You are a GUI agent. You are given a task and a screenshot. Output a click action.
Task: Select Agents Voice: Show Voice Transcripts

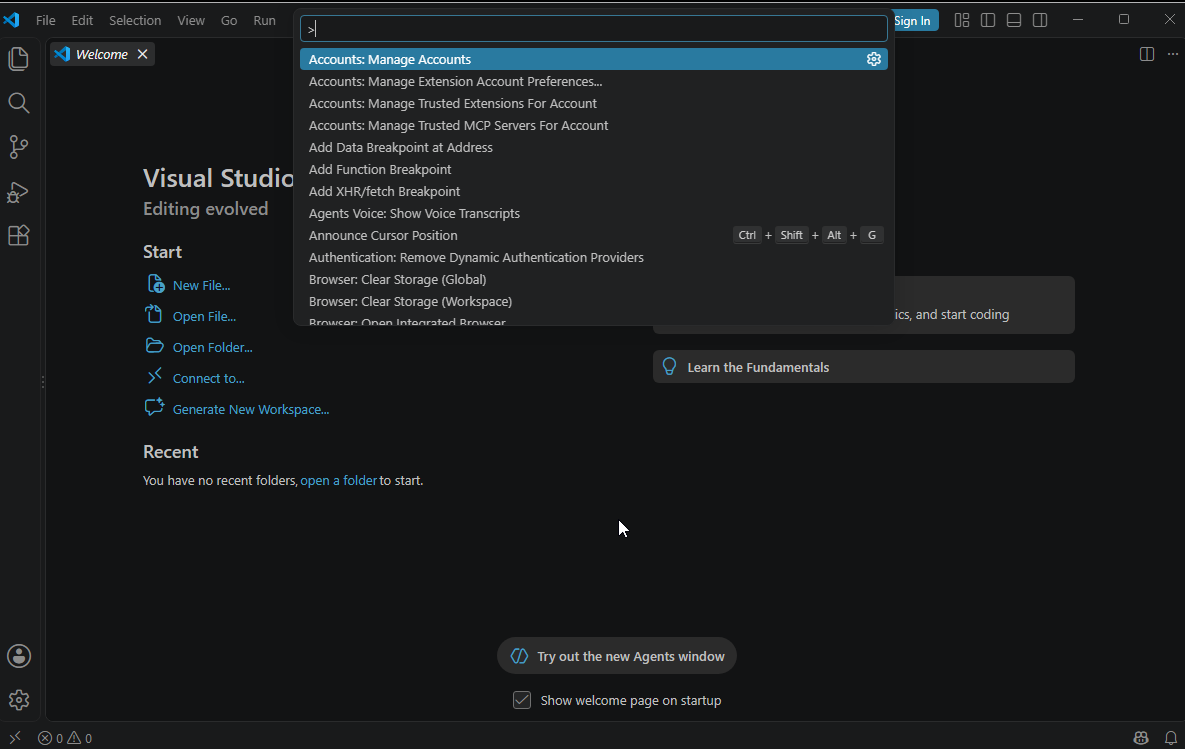[x=594, y=213]
